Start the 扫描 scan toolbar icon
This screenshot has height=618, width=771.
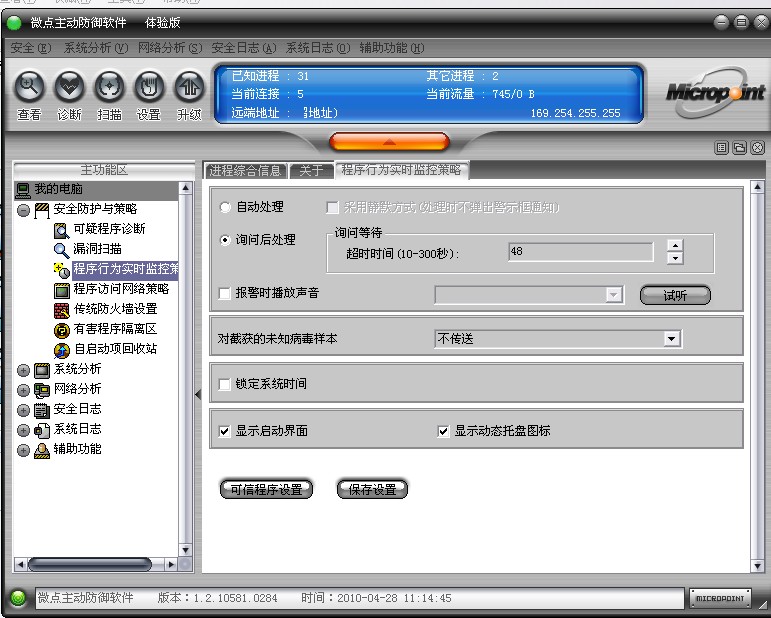coord(109,87)
